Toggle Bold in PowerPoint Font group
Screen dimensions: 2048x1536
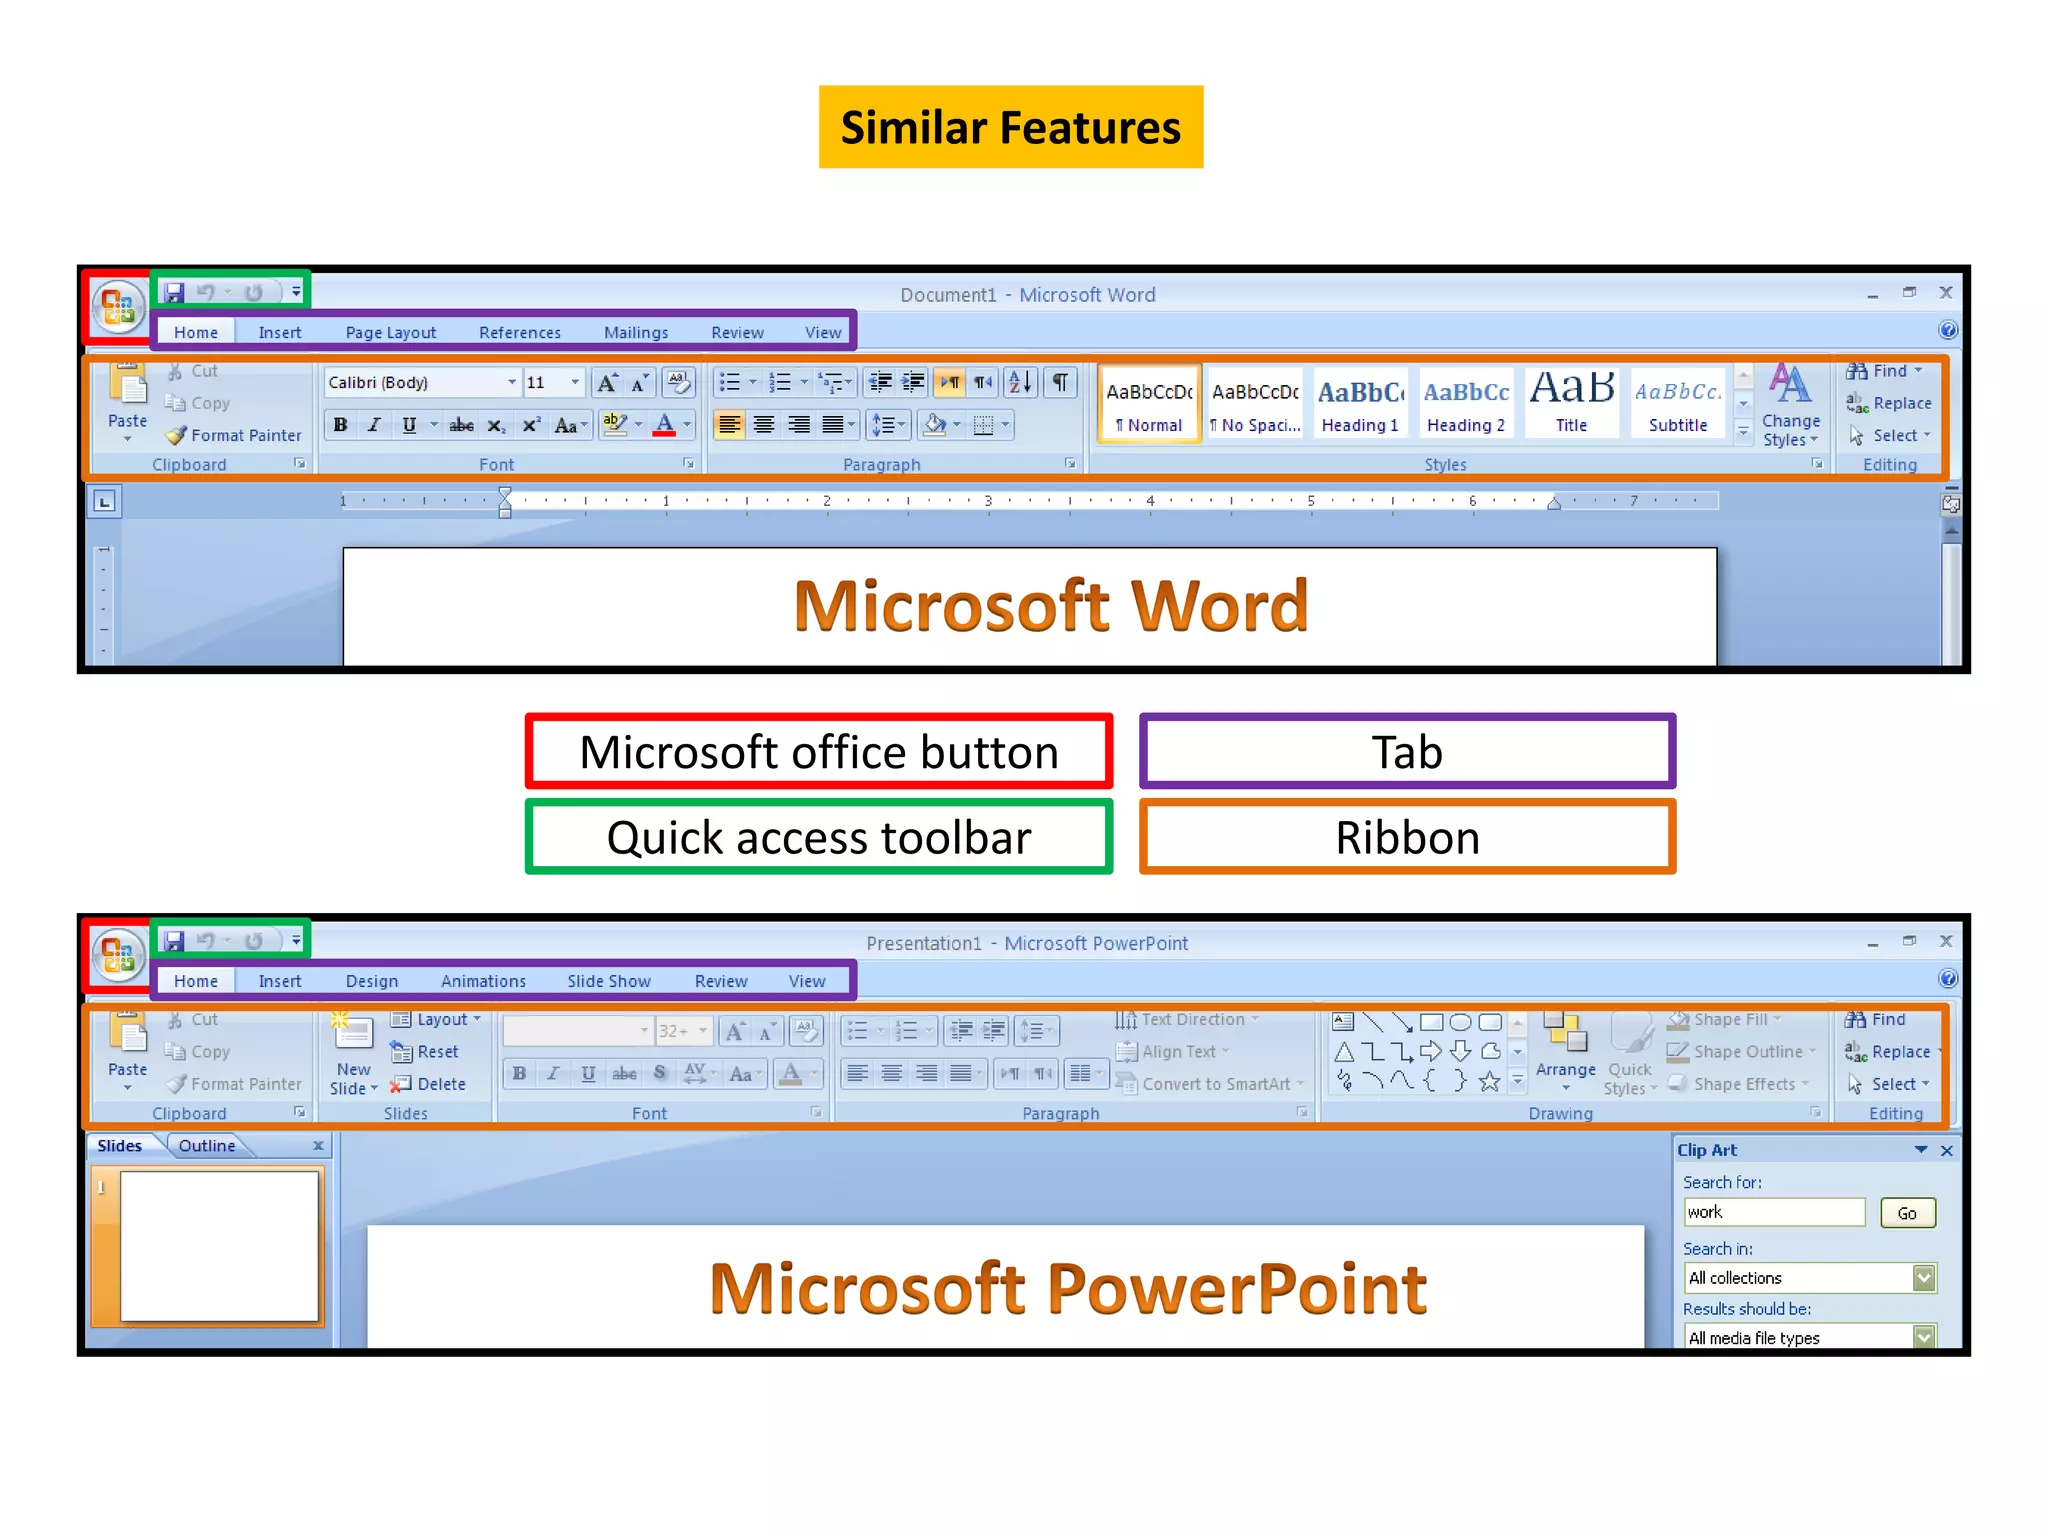point(519,1073)
